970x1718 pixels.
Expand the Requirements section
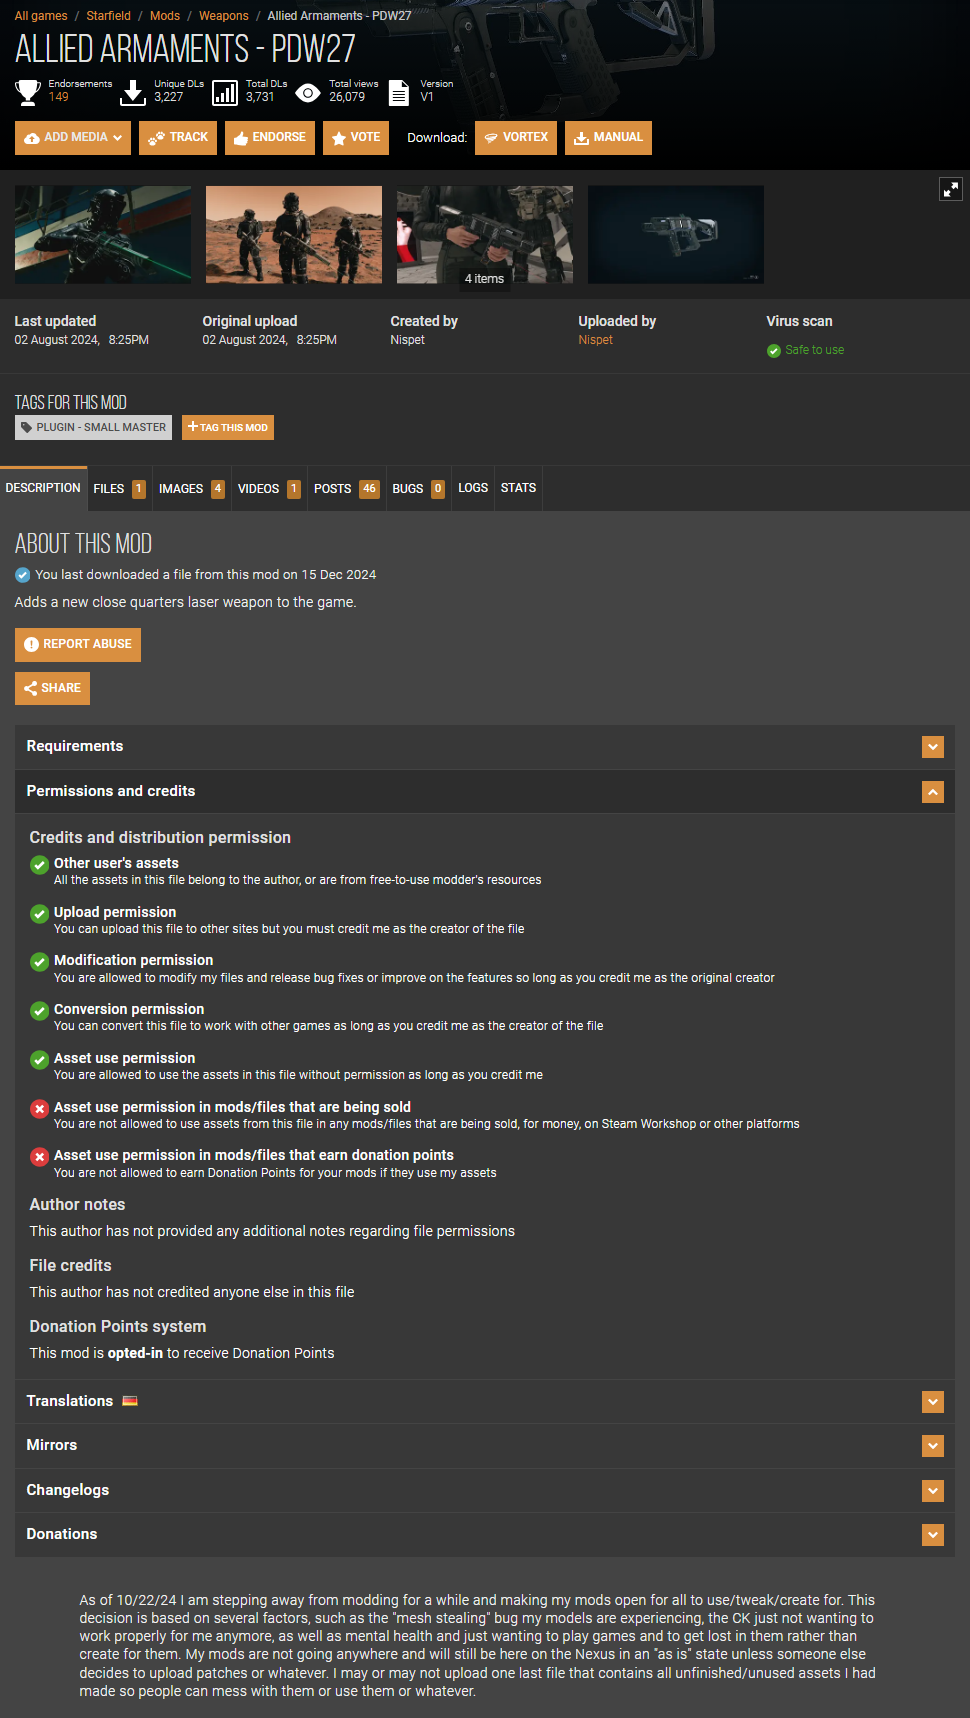click(x=932, y=747)
